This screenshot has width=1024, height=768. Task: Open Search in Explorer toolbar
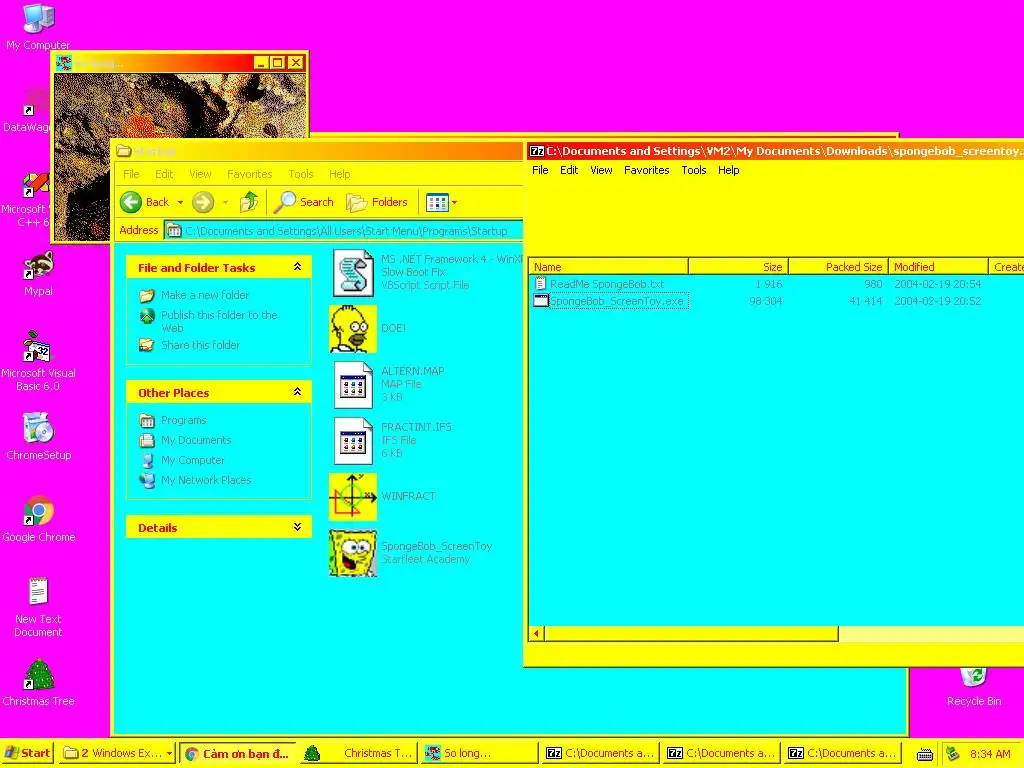pos(304,202)
